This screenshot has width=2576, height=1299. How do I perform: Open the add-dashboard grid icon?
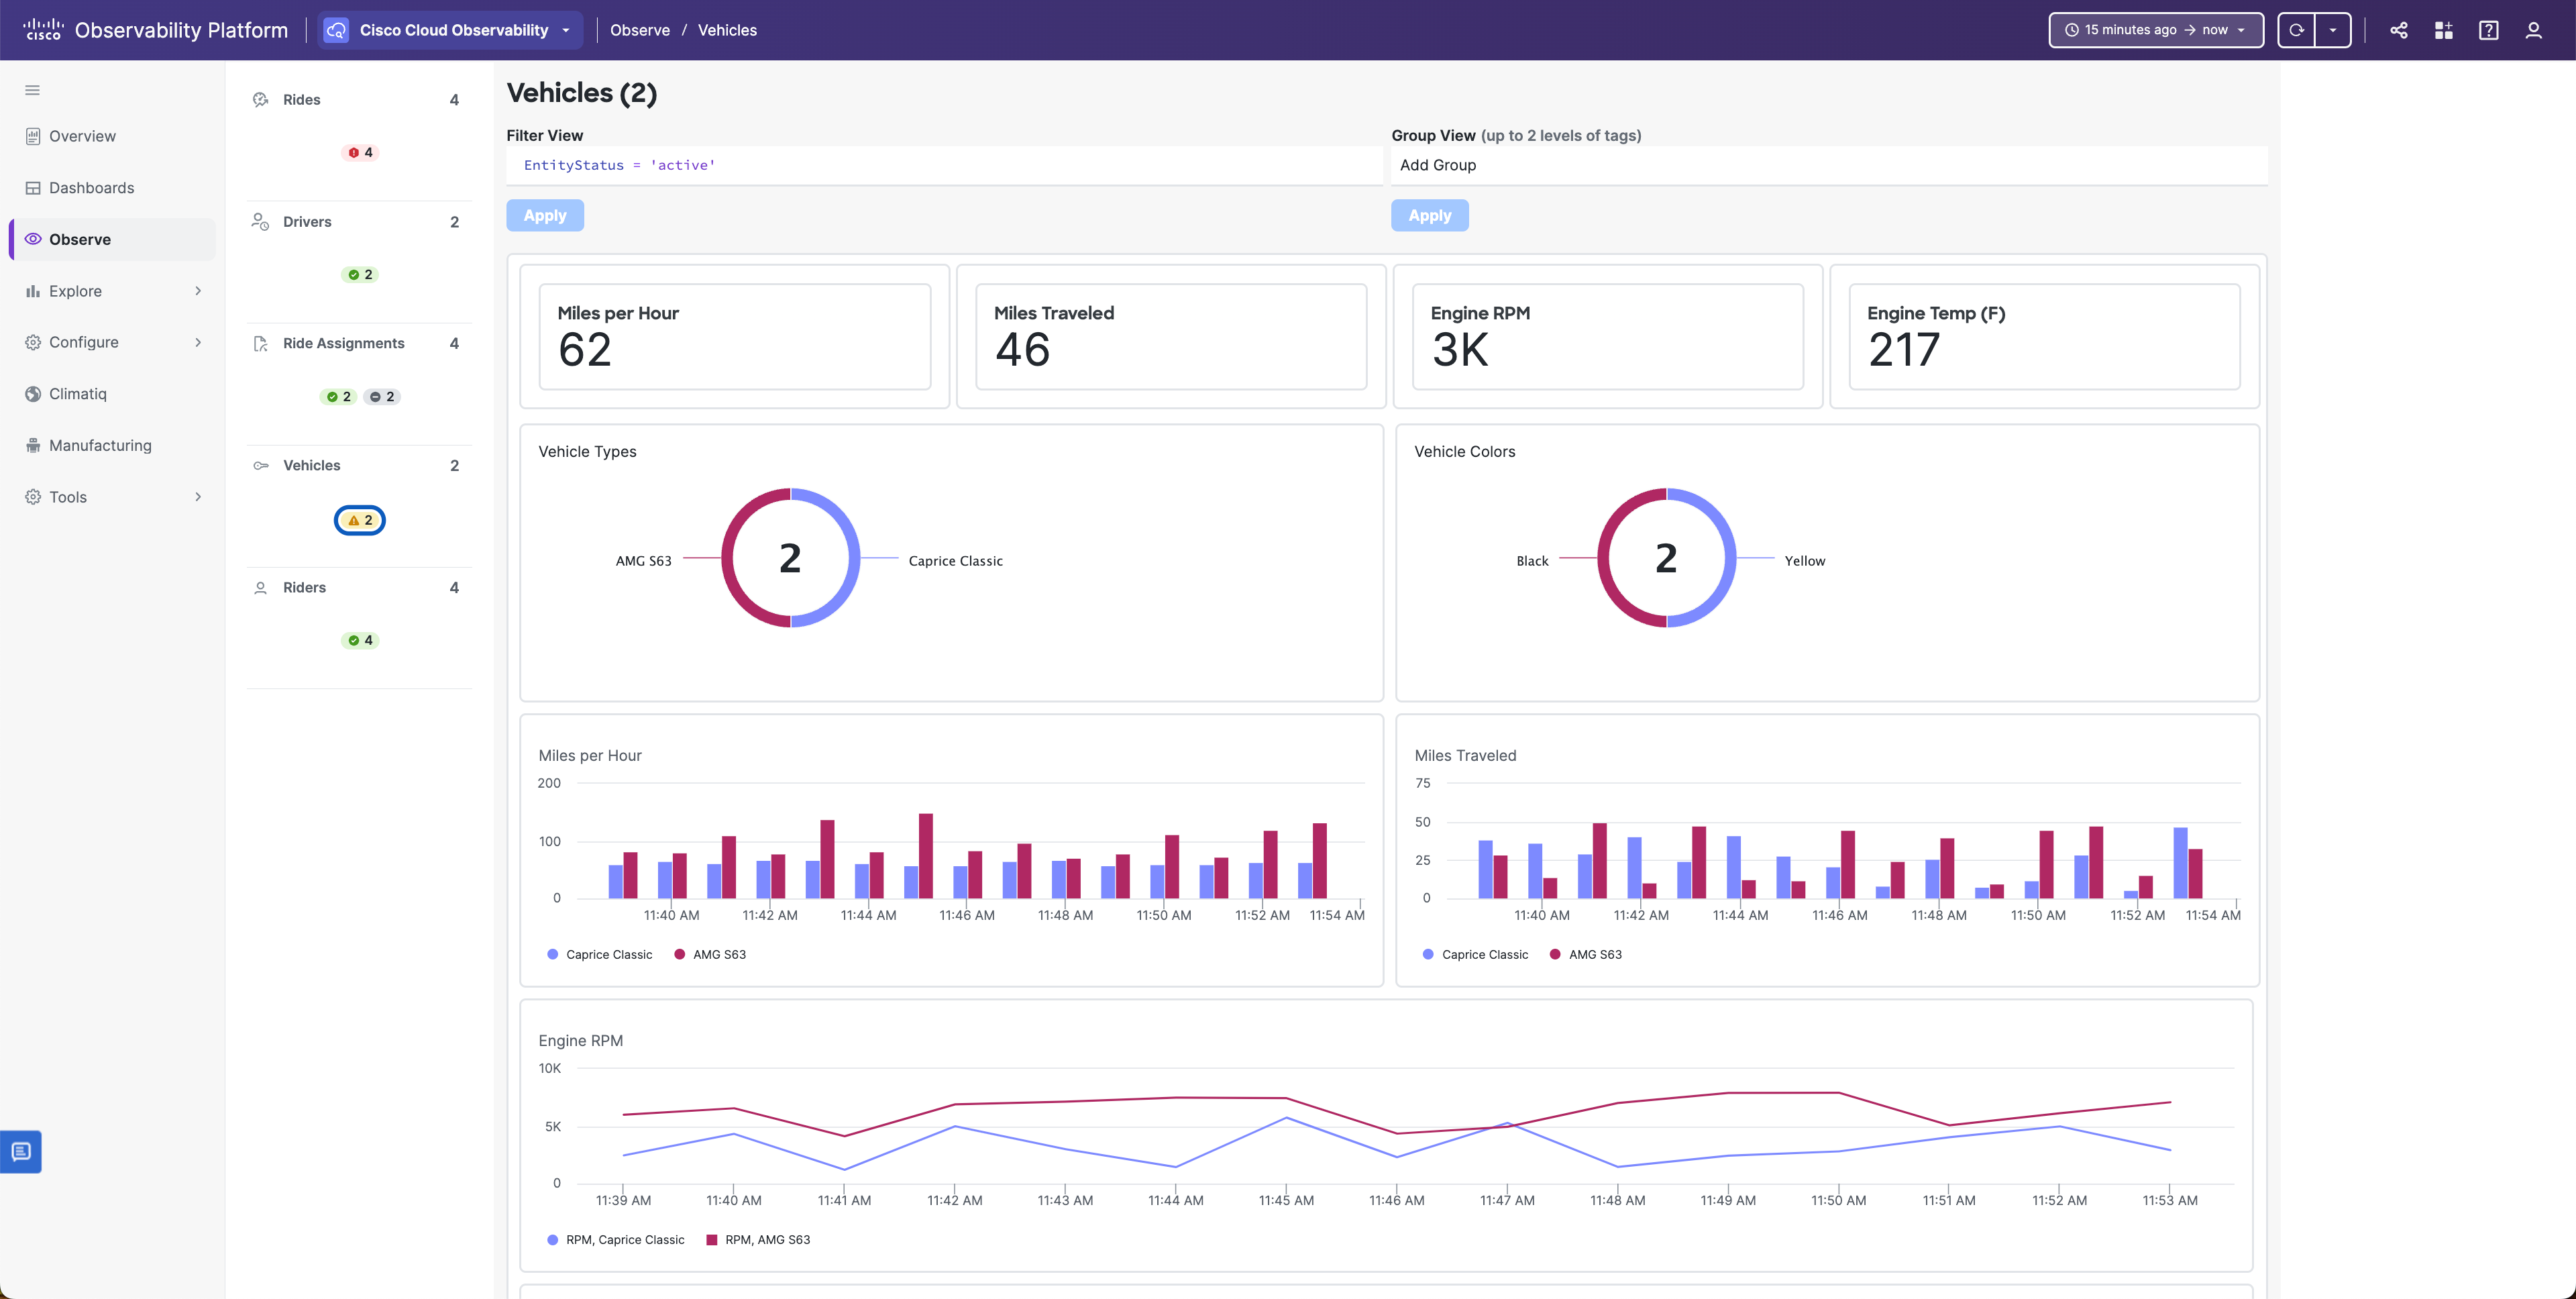click(x=2443, y=30)
